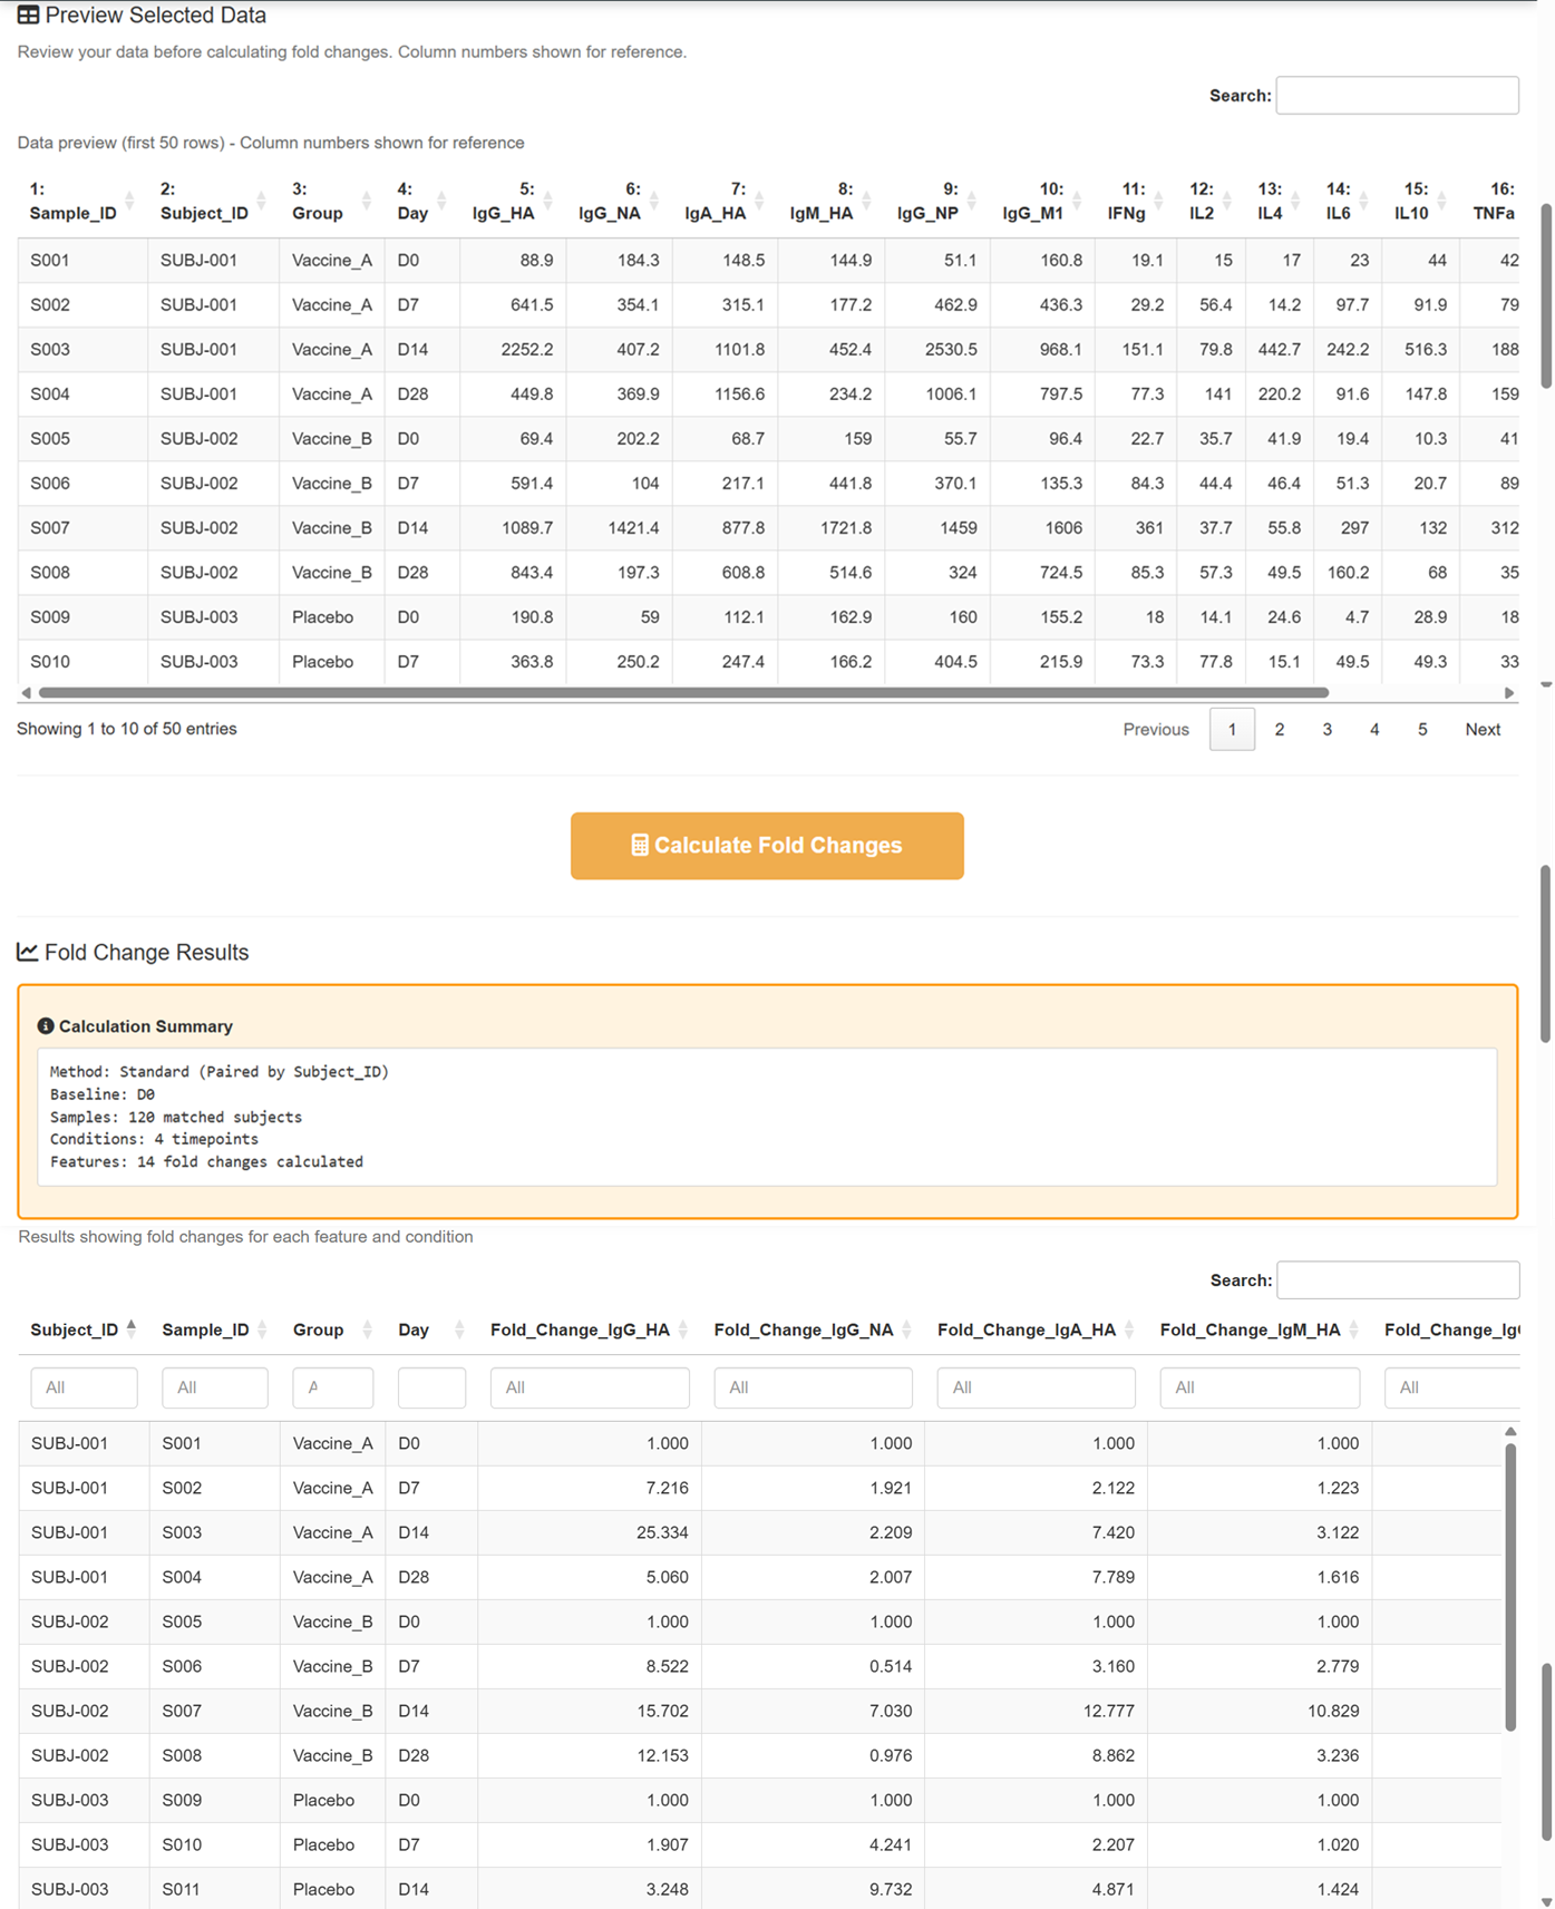Image resolution: width=1555 pixels, height=1909 pixels.
Task: Sort preview table by IgG_NA column
Action: pos(619,201)
